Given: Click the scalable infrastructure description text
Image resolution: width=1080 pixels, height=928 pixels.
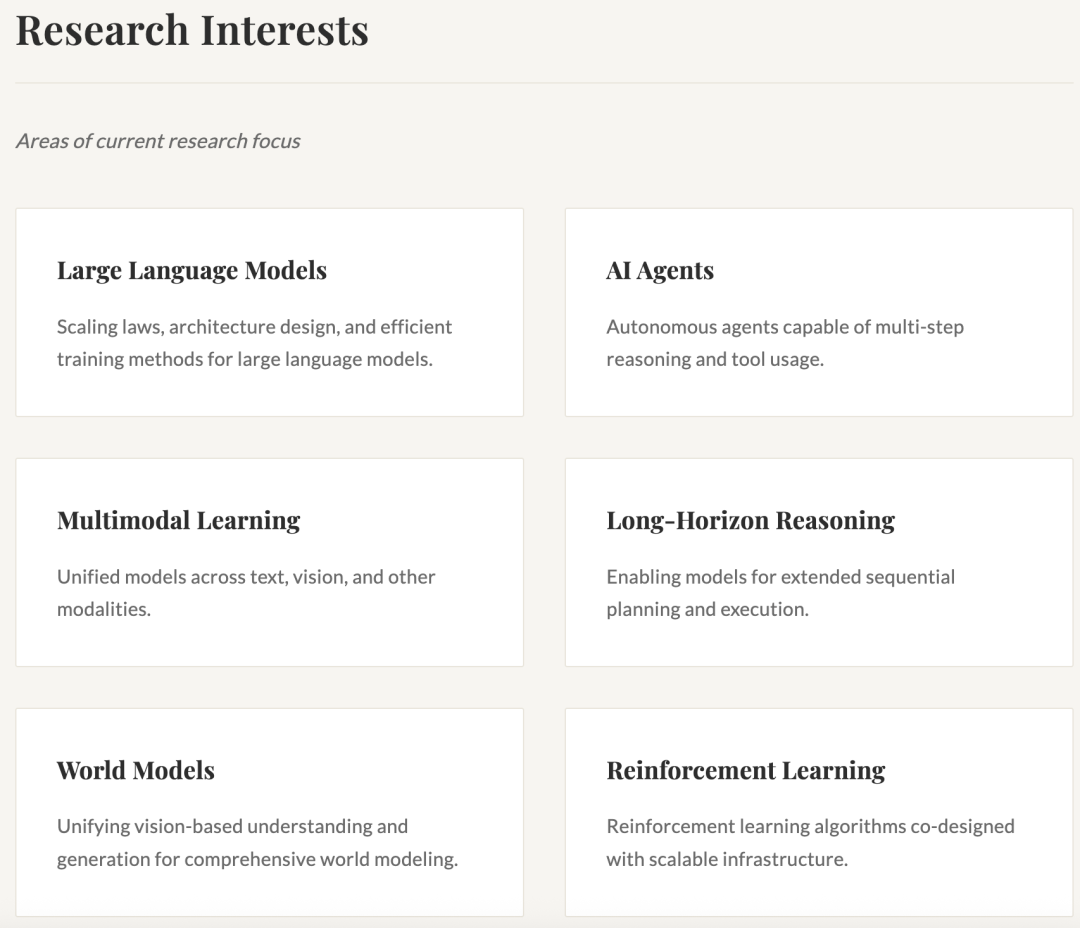Looking at the screenshot, I should 810,843.
